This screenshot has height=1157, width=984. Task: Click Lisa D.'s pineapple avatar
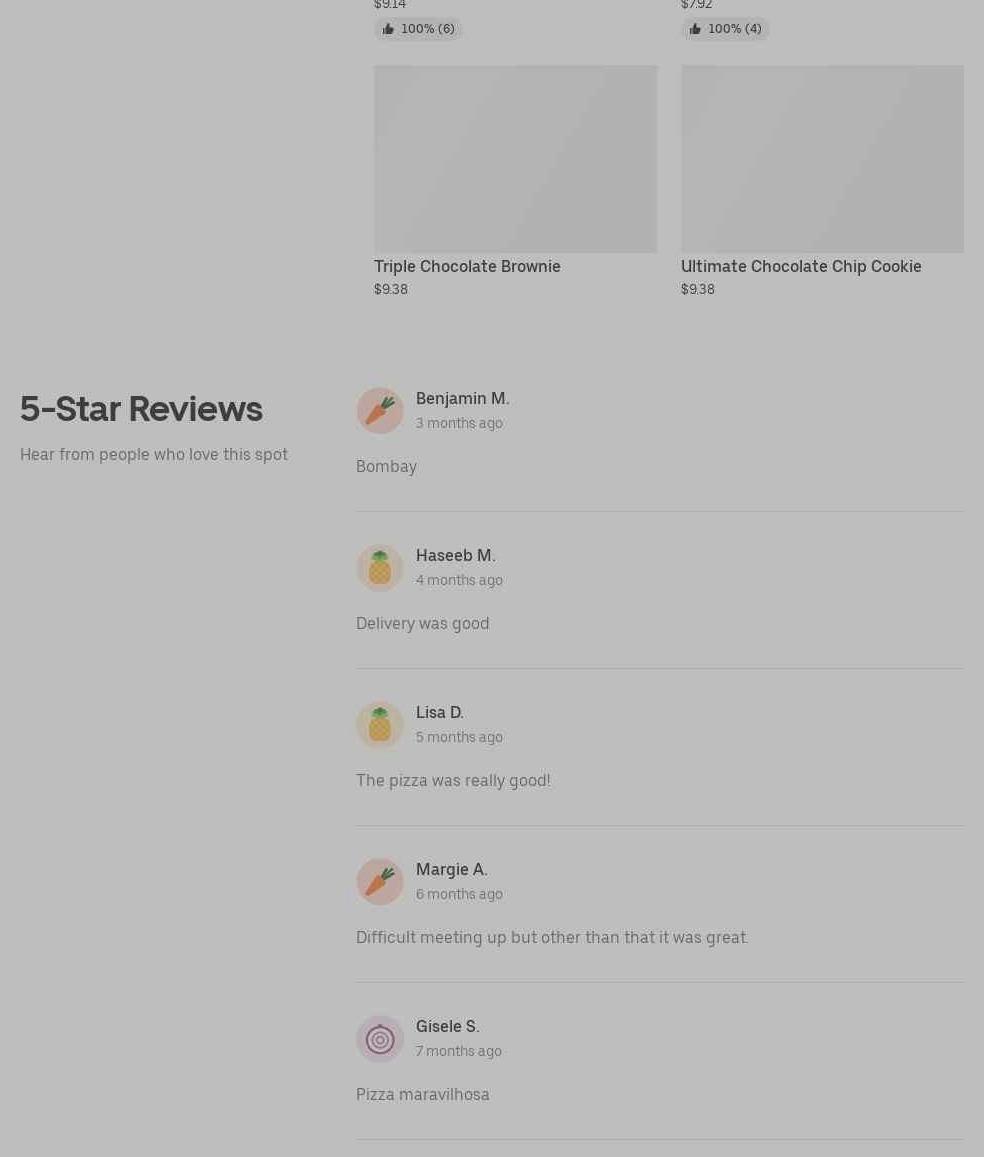[380, 725]
